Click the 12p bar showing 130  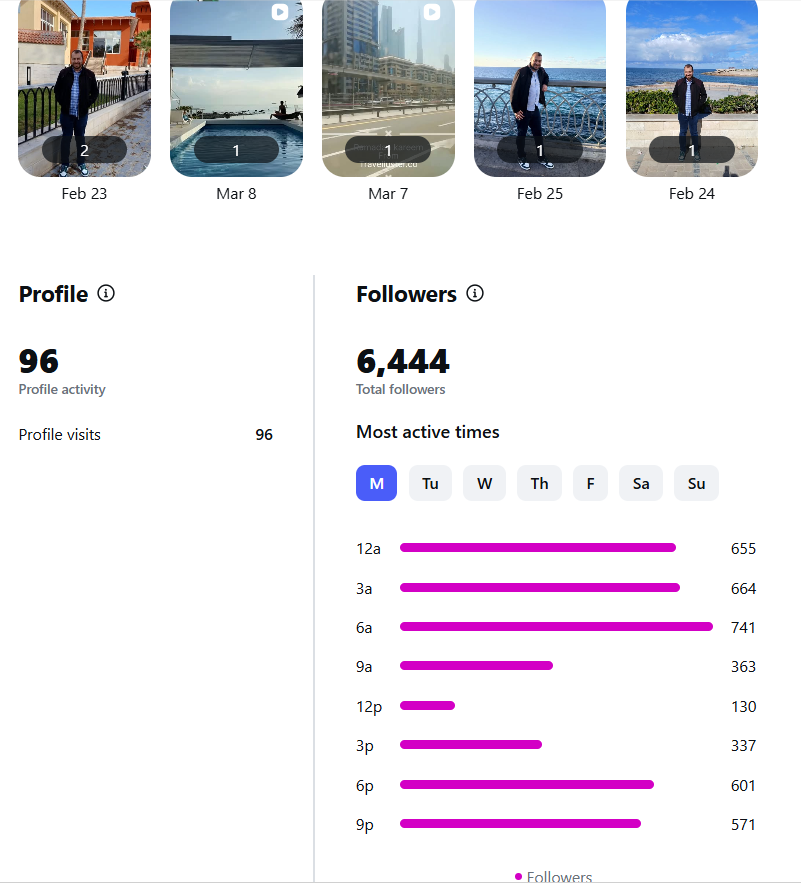pos(427,706)
